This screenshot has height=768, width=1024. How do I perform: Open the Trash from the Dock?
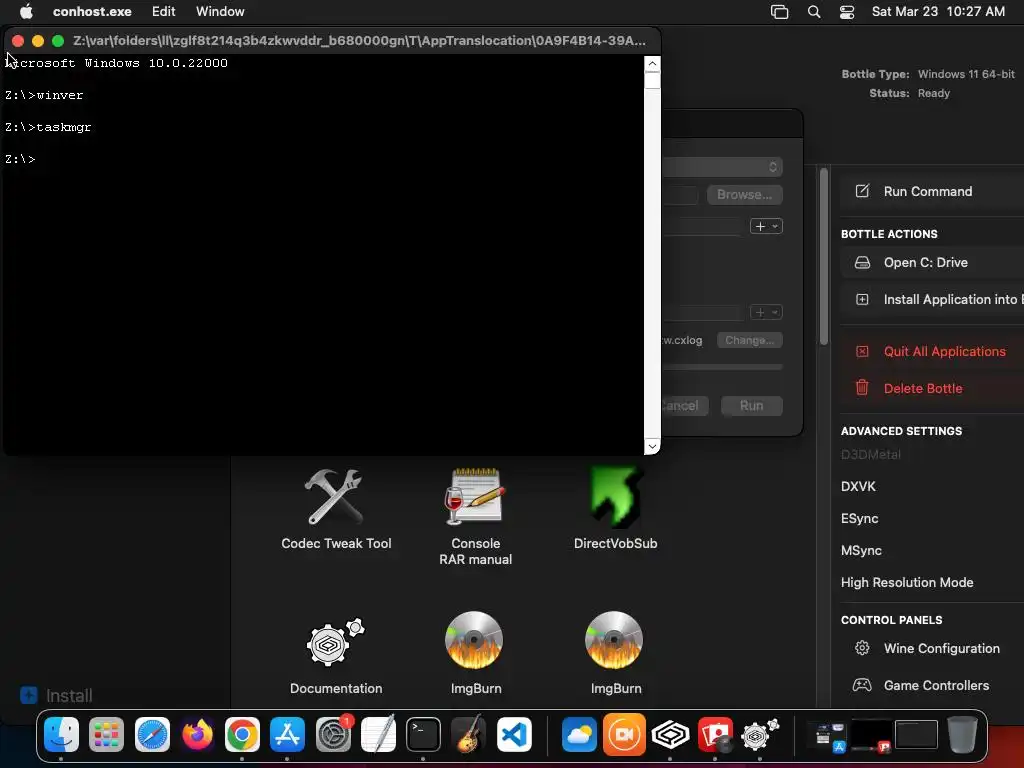(x=962, y=734)
